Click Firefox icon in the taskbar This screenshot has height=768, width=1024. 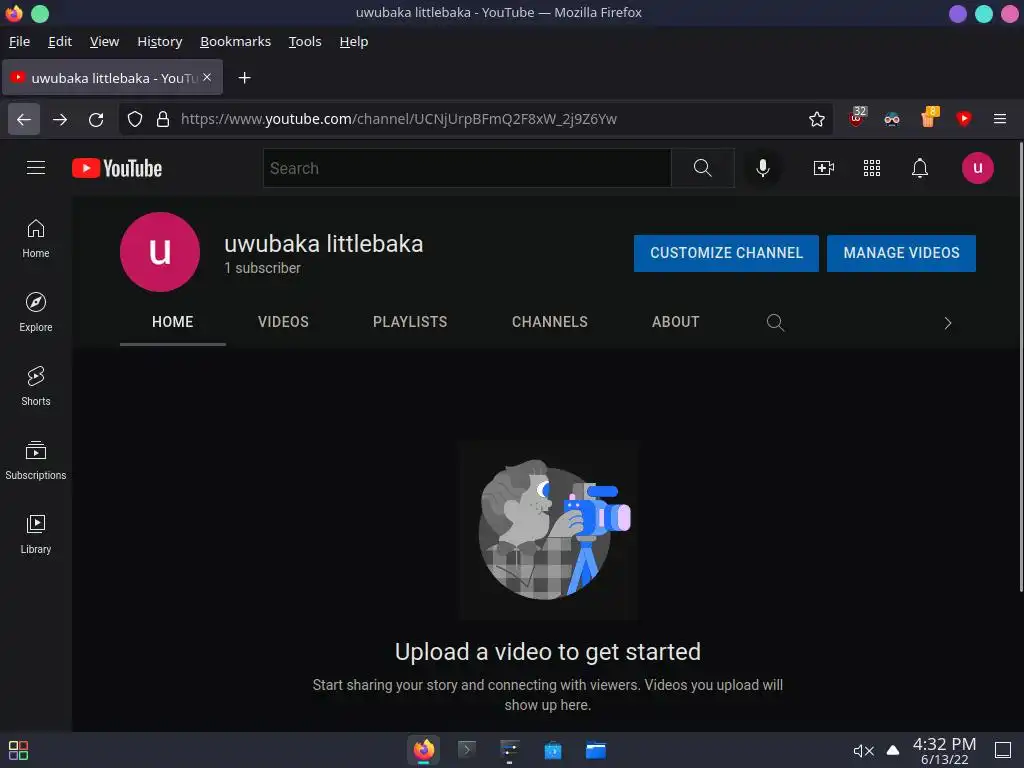pyautogui.click(x=424, y=750)
